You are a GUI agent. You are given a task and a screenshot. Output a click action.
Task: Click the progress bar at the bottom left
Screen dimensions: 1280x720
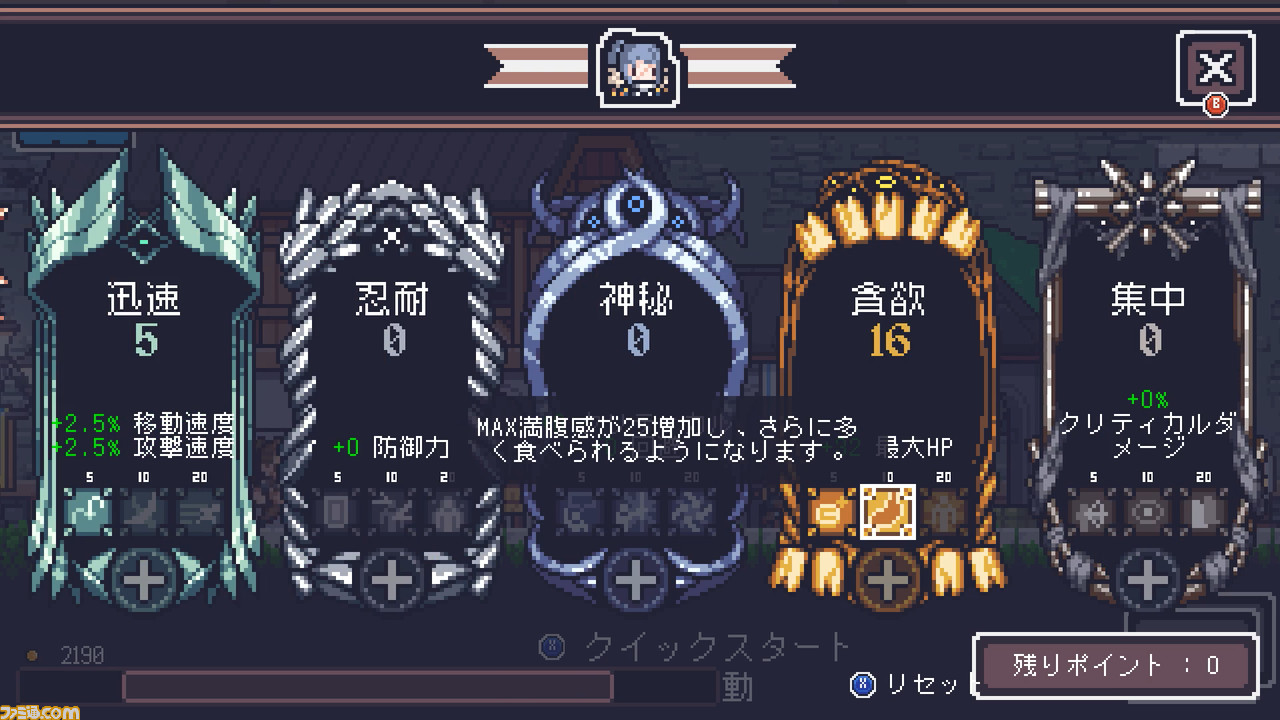(367, 686)
